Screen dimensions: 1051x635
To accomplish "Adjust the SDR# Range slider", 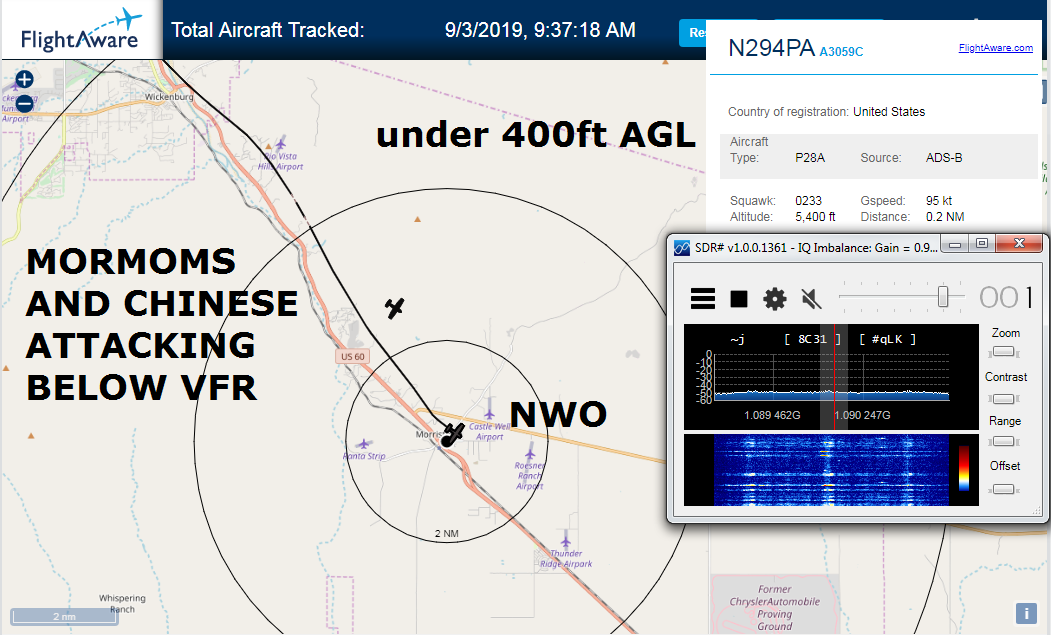I will (1003, 441).
